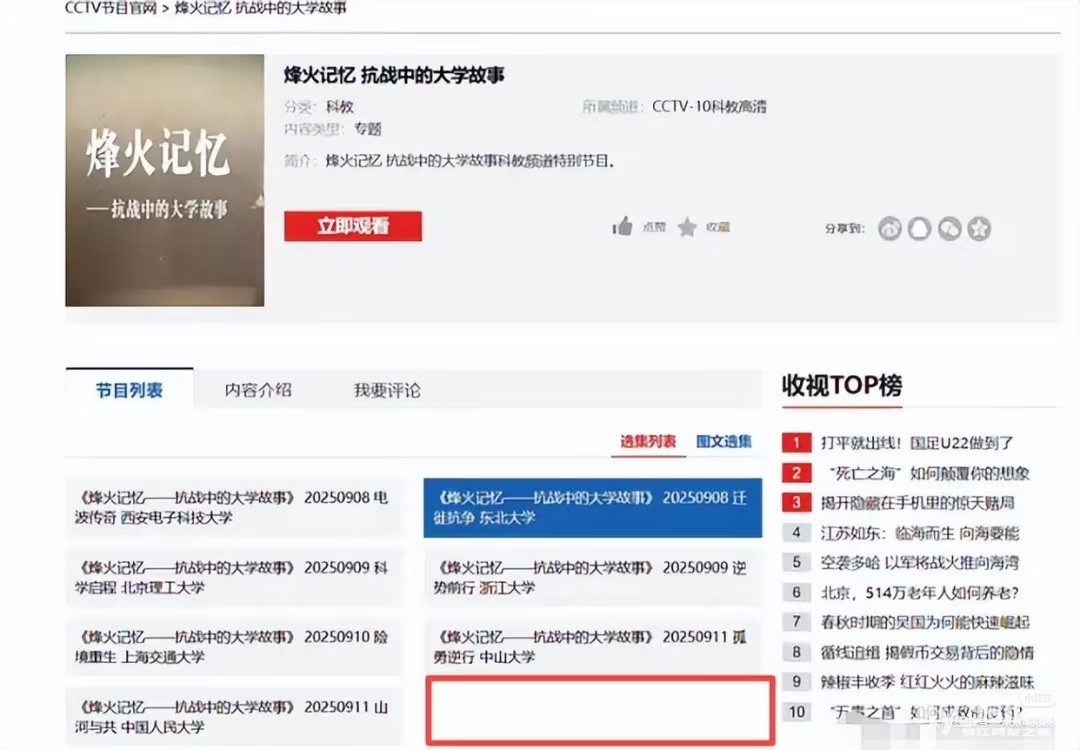The width and height of the screenshot is (1080, 750).
Task: Select the 节目列表 tab
Action: click(129, 390)
